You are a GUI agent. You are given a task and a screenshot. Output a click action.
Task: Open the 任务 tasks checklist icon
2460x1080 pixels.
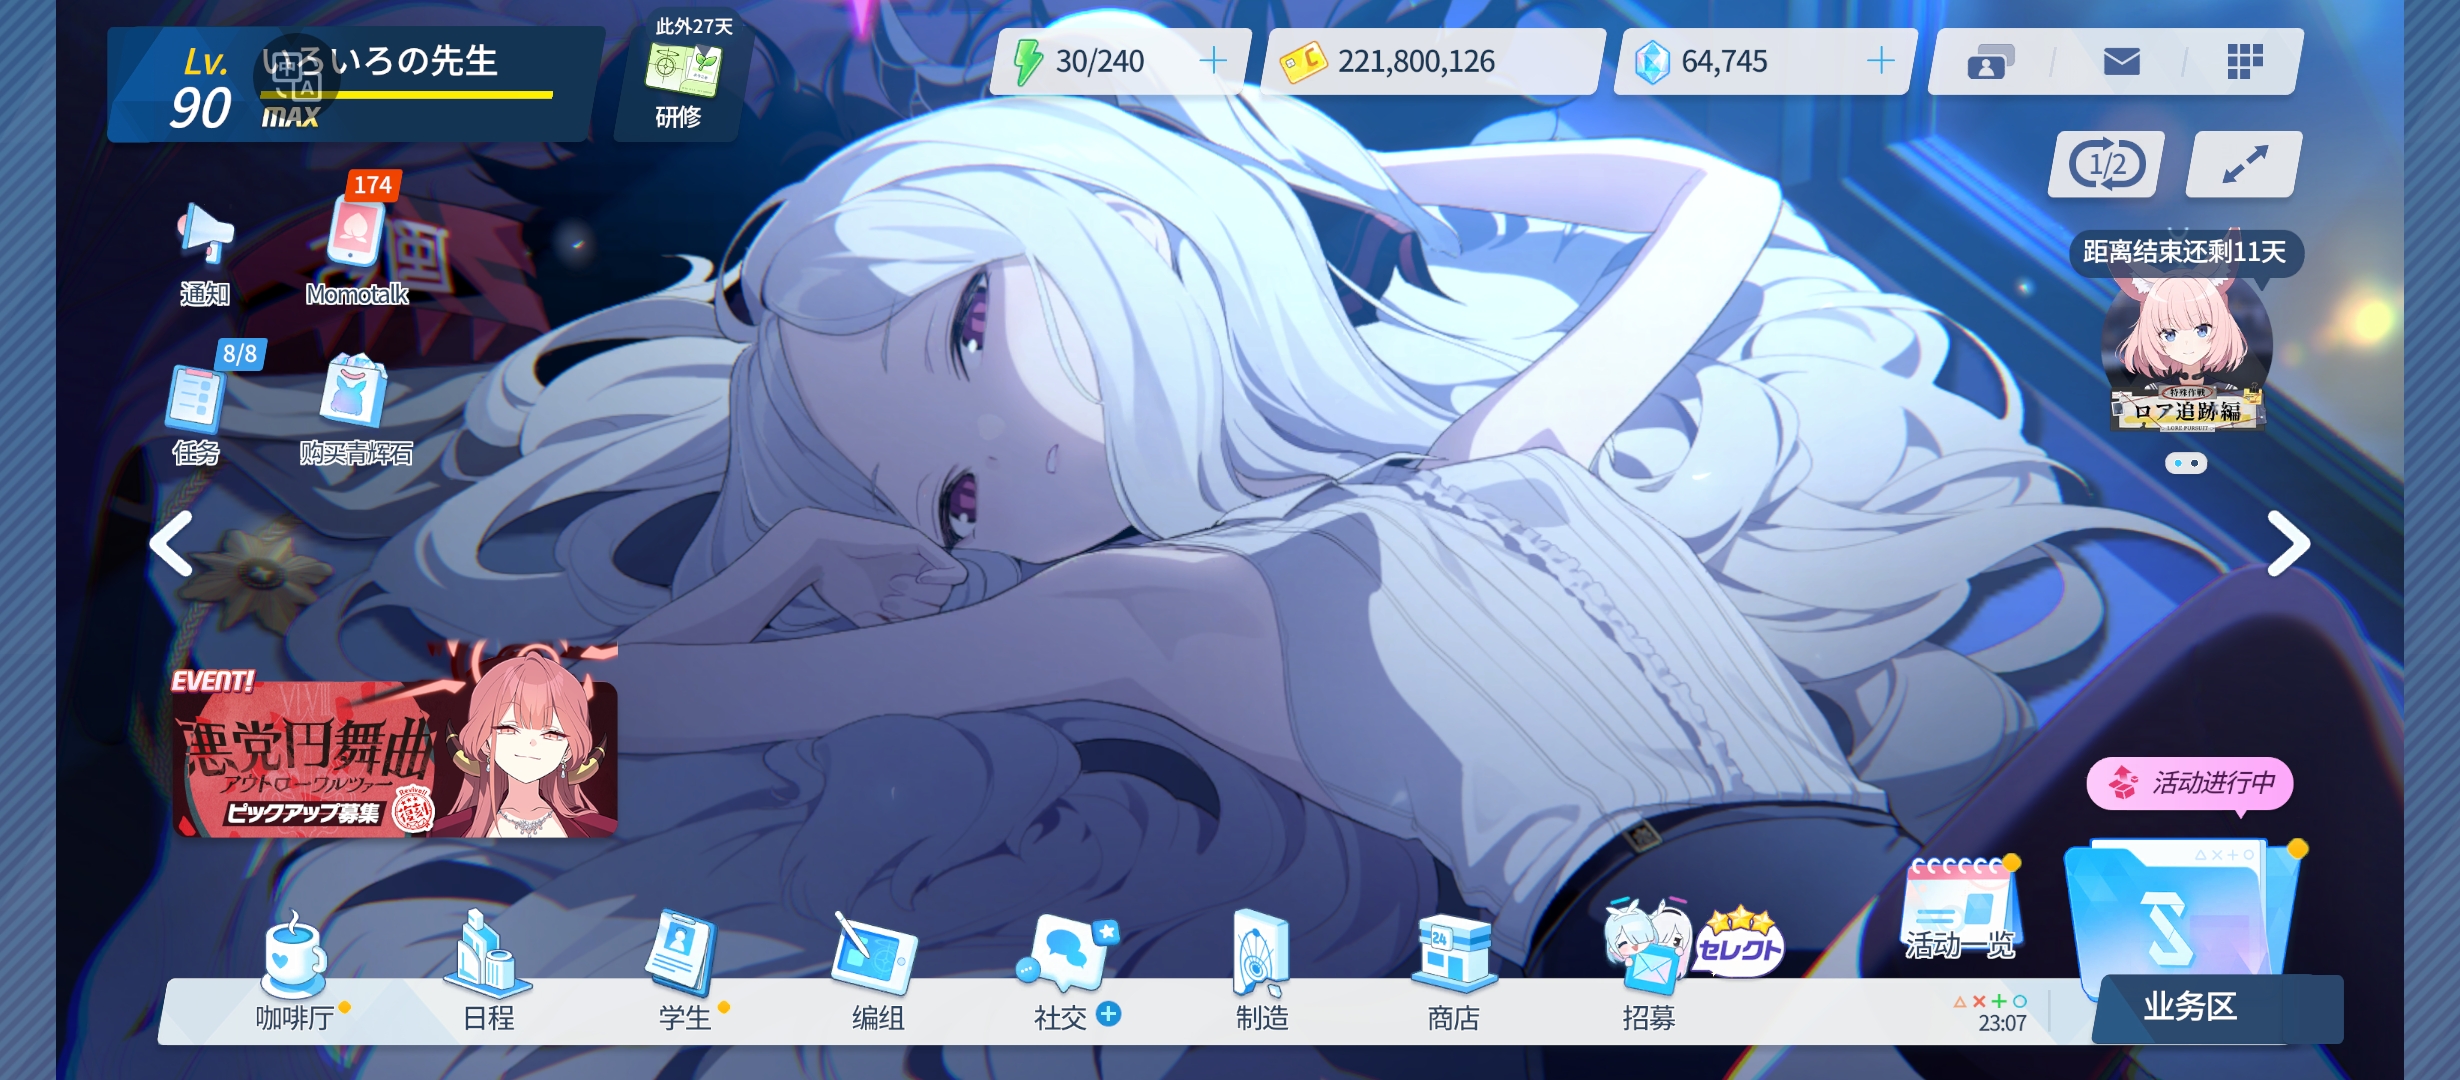[195, 397]
